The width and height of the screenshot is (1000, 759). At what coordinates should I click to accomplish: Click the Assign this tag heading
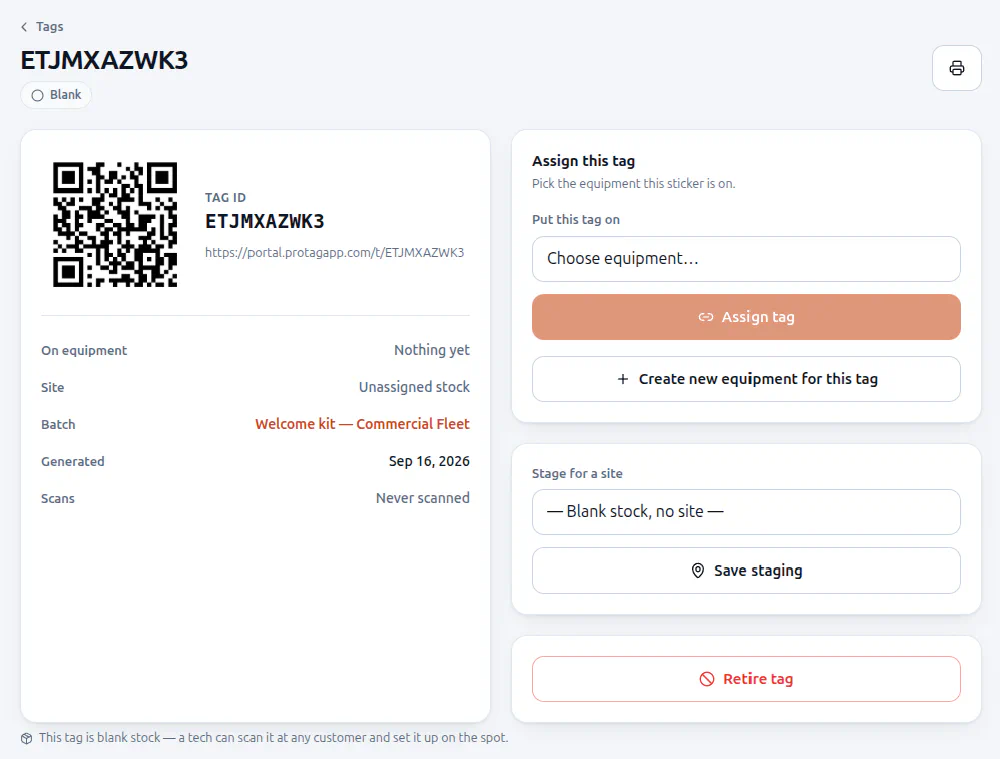[584, 161]
